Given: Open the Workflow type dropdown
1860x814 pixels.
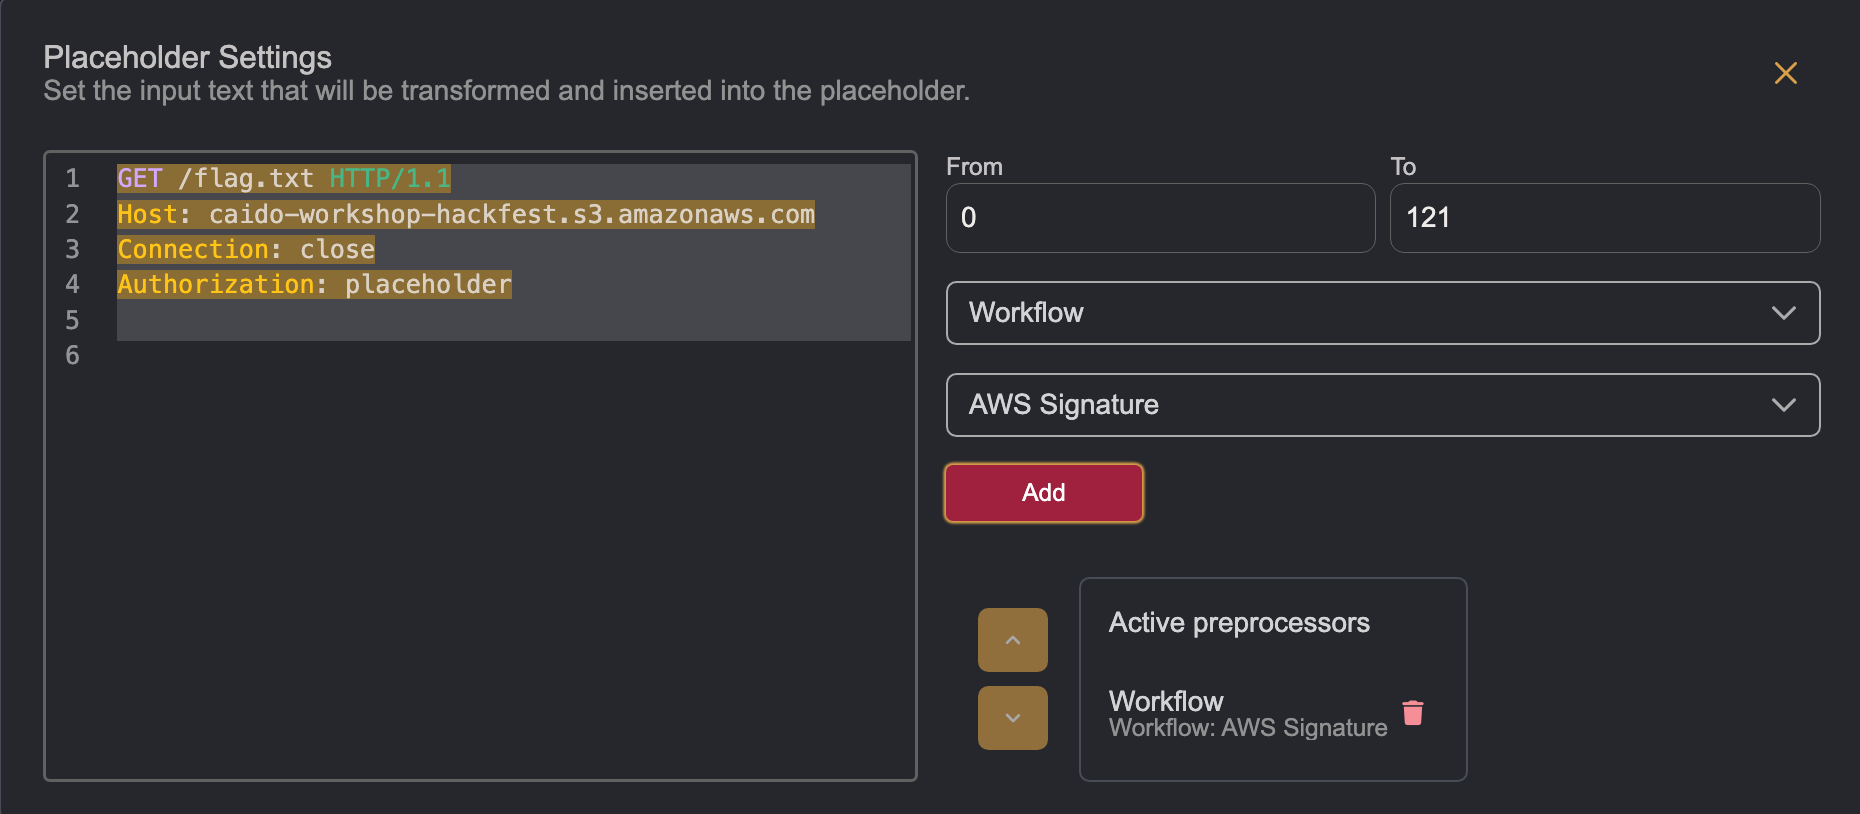Looking at the screenshot, I should pyautogui.click(x=1383, y=313).
